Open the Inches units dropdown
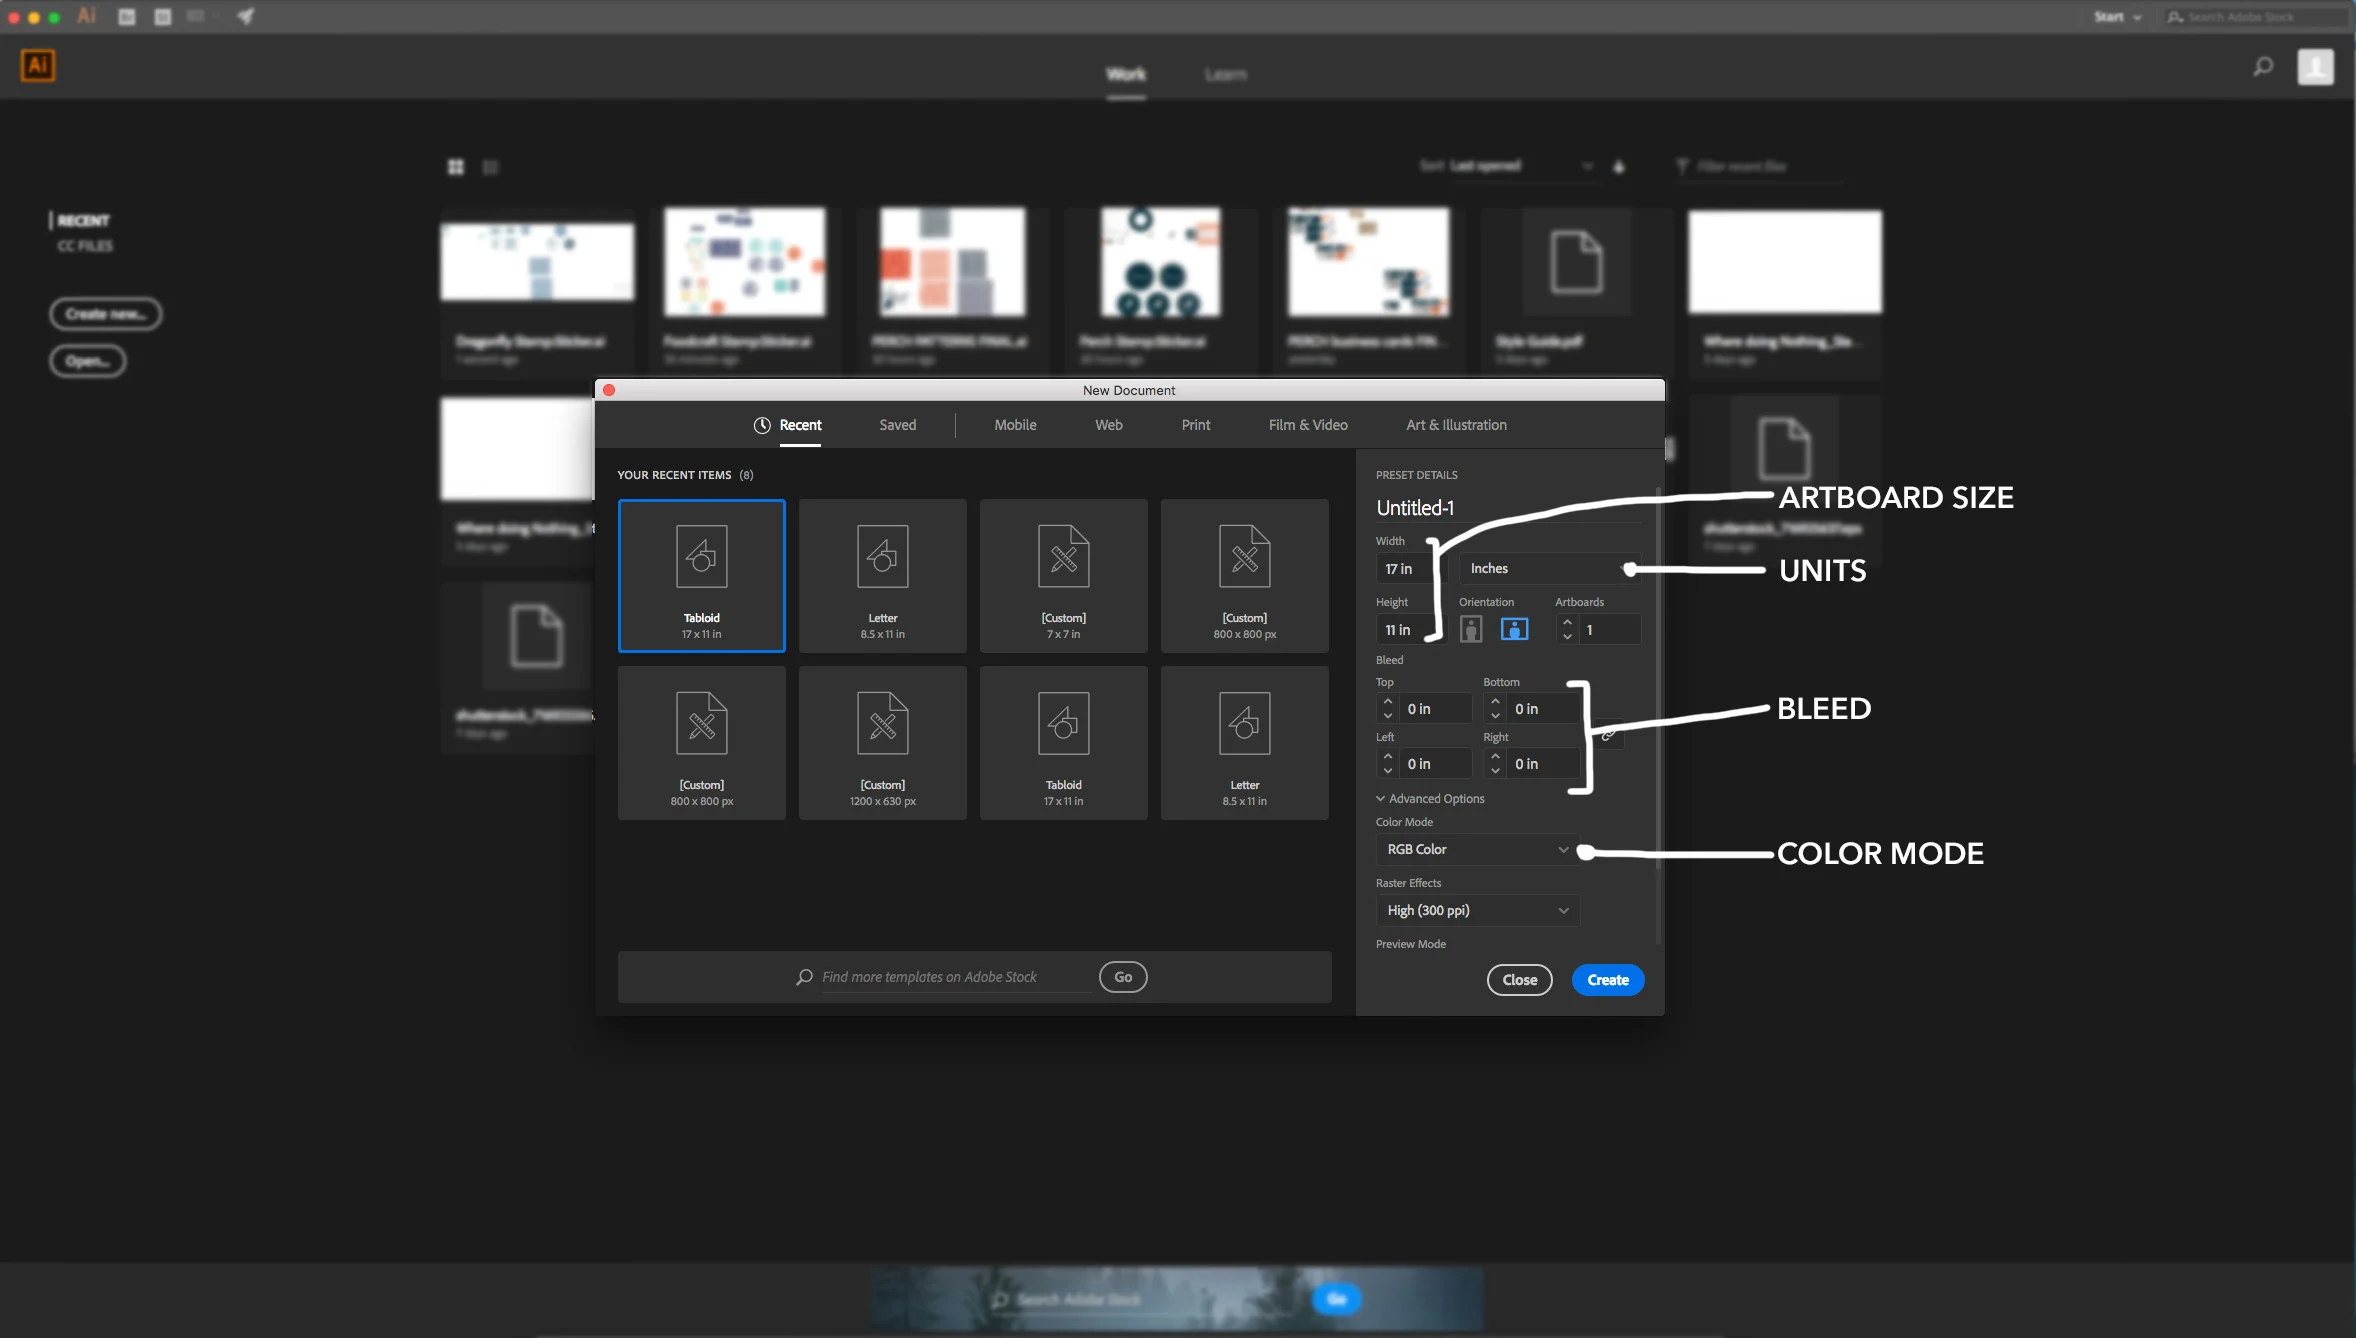The height and width of the screenshot is (1338, 2356). (1548, 568)
